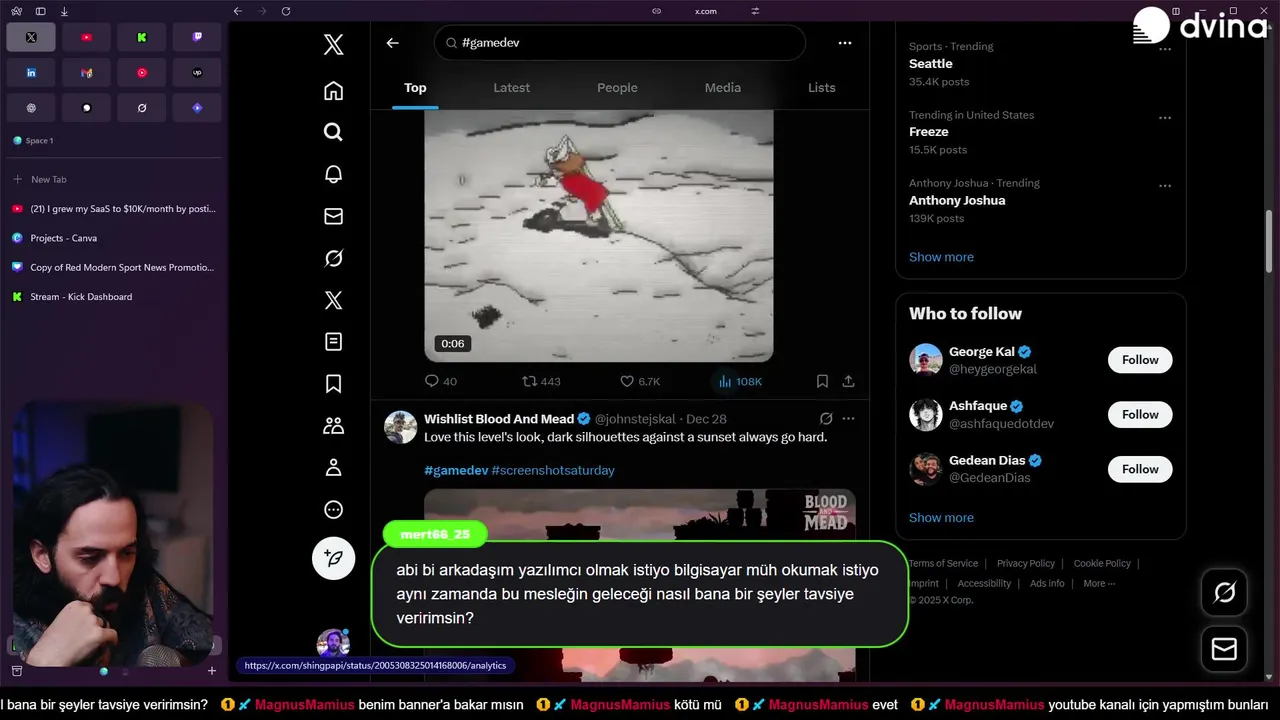Screen dimensions: 1280x720
Task: Open the #screenshotsaturday hashtag
Action: pyautogui.click(x=553, y=470)
